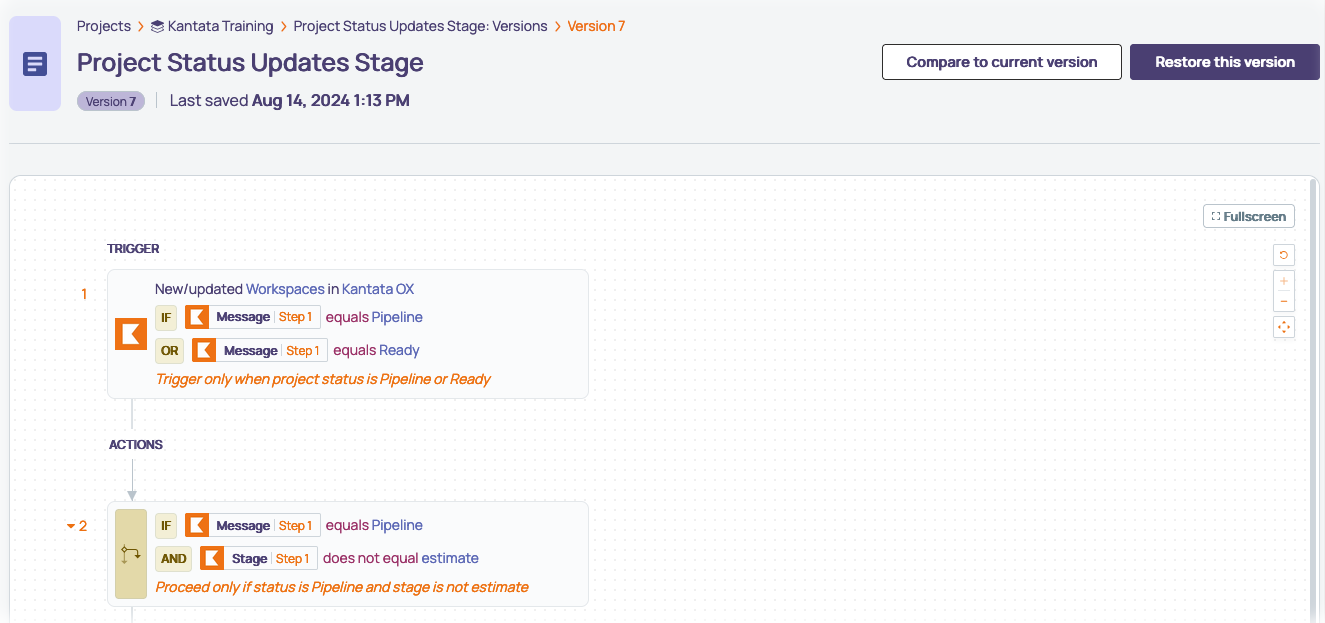1325x623 pixels.
Task: Click Kantata icon in trigger OR Message pill
Action: (204, 350)
